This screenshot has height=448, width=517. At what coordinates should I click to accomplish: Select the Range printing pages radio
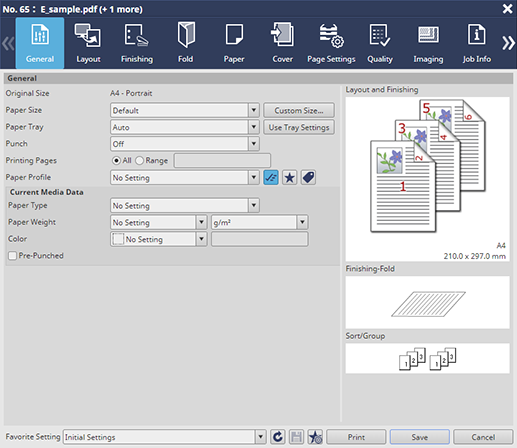139,161
